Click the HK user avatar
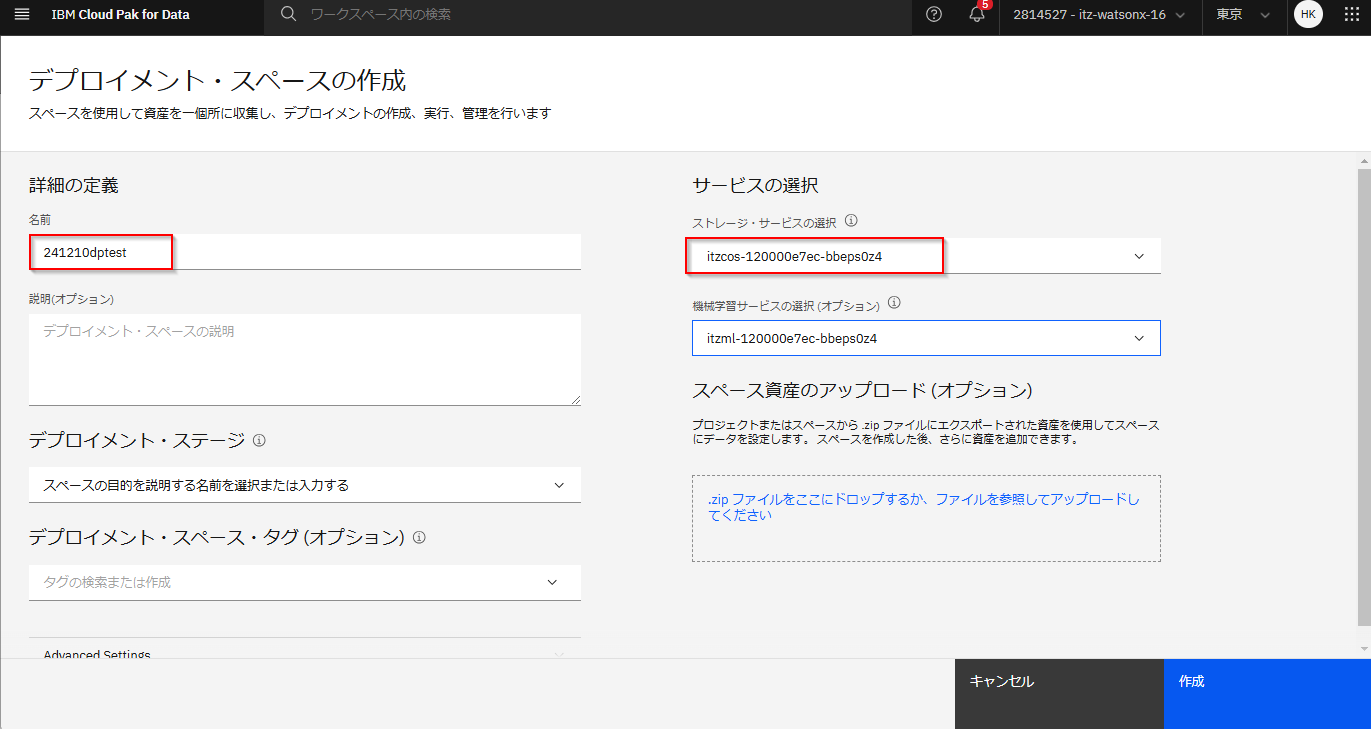The image size is (1371, 729). click(x=1308, y=14)
